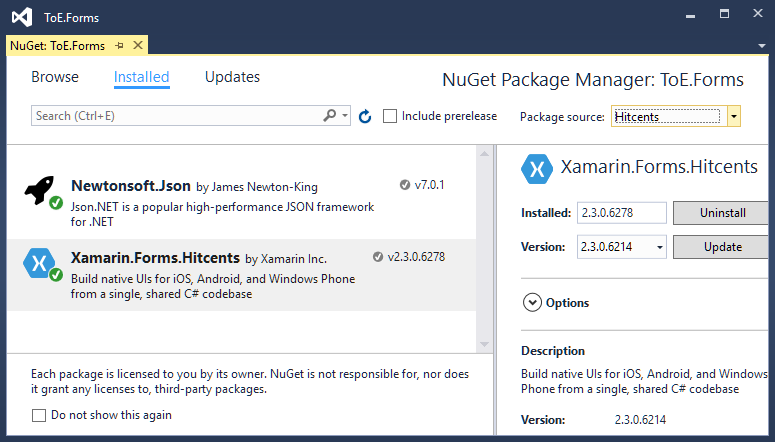The image size is (775, 442).
Task: Check Do not show this again
Action: (39, 415)
